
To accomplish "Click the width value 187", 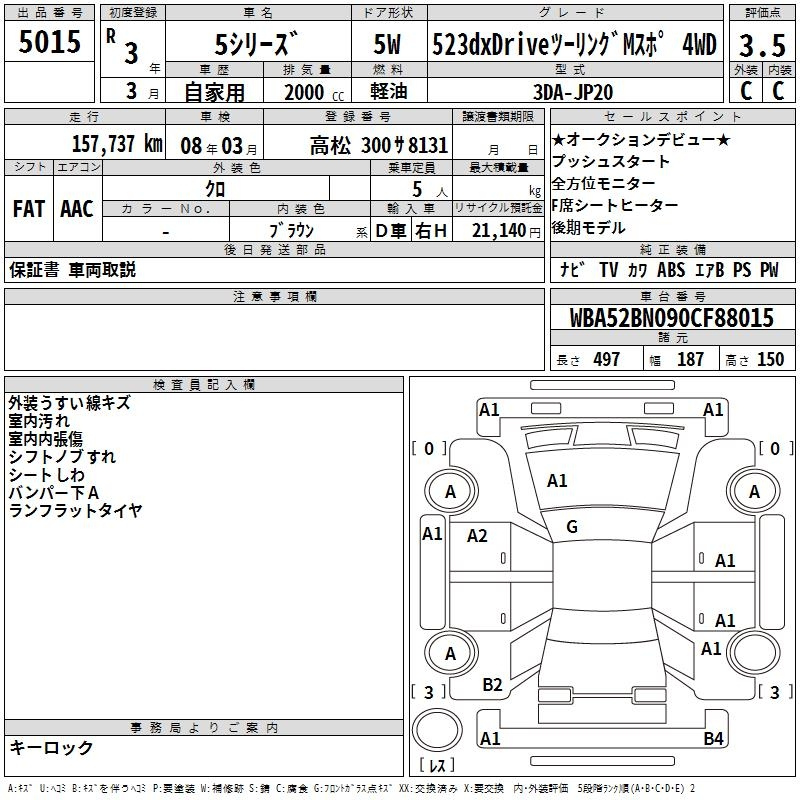I will (690, 359).
